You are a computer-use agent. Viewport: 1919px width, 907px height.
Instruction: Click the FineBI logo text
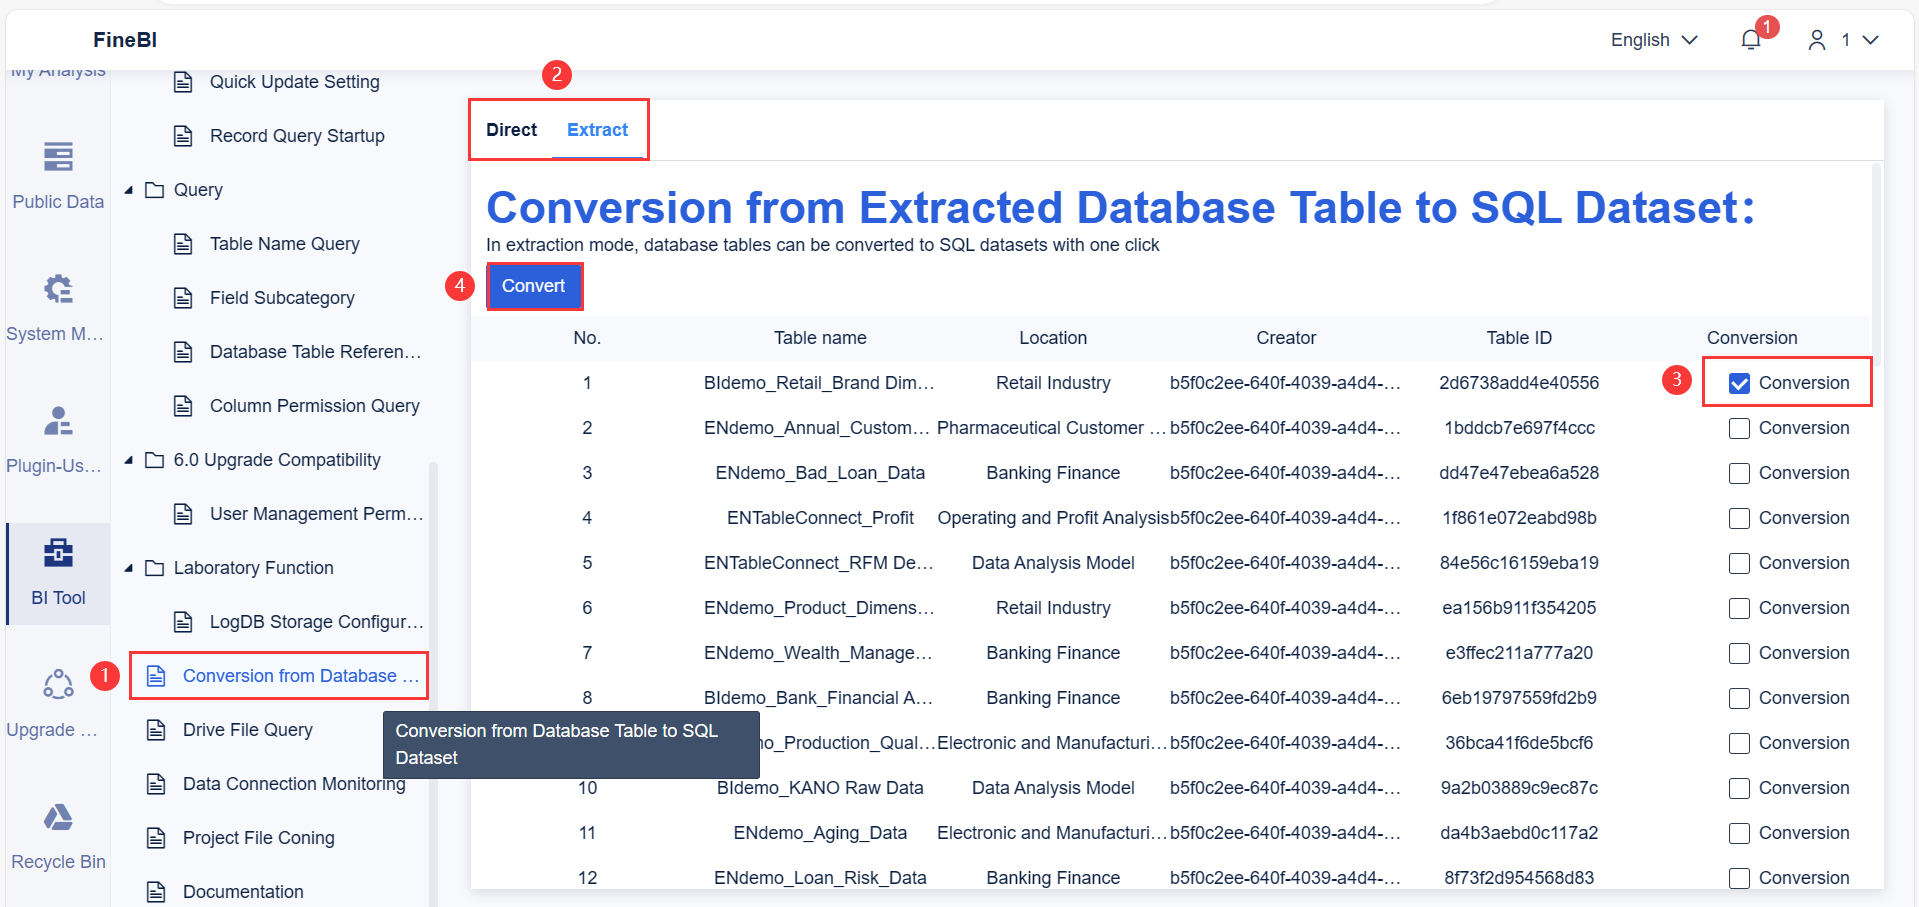pyautogui.click(x=125, y=40)
